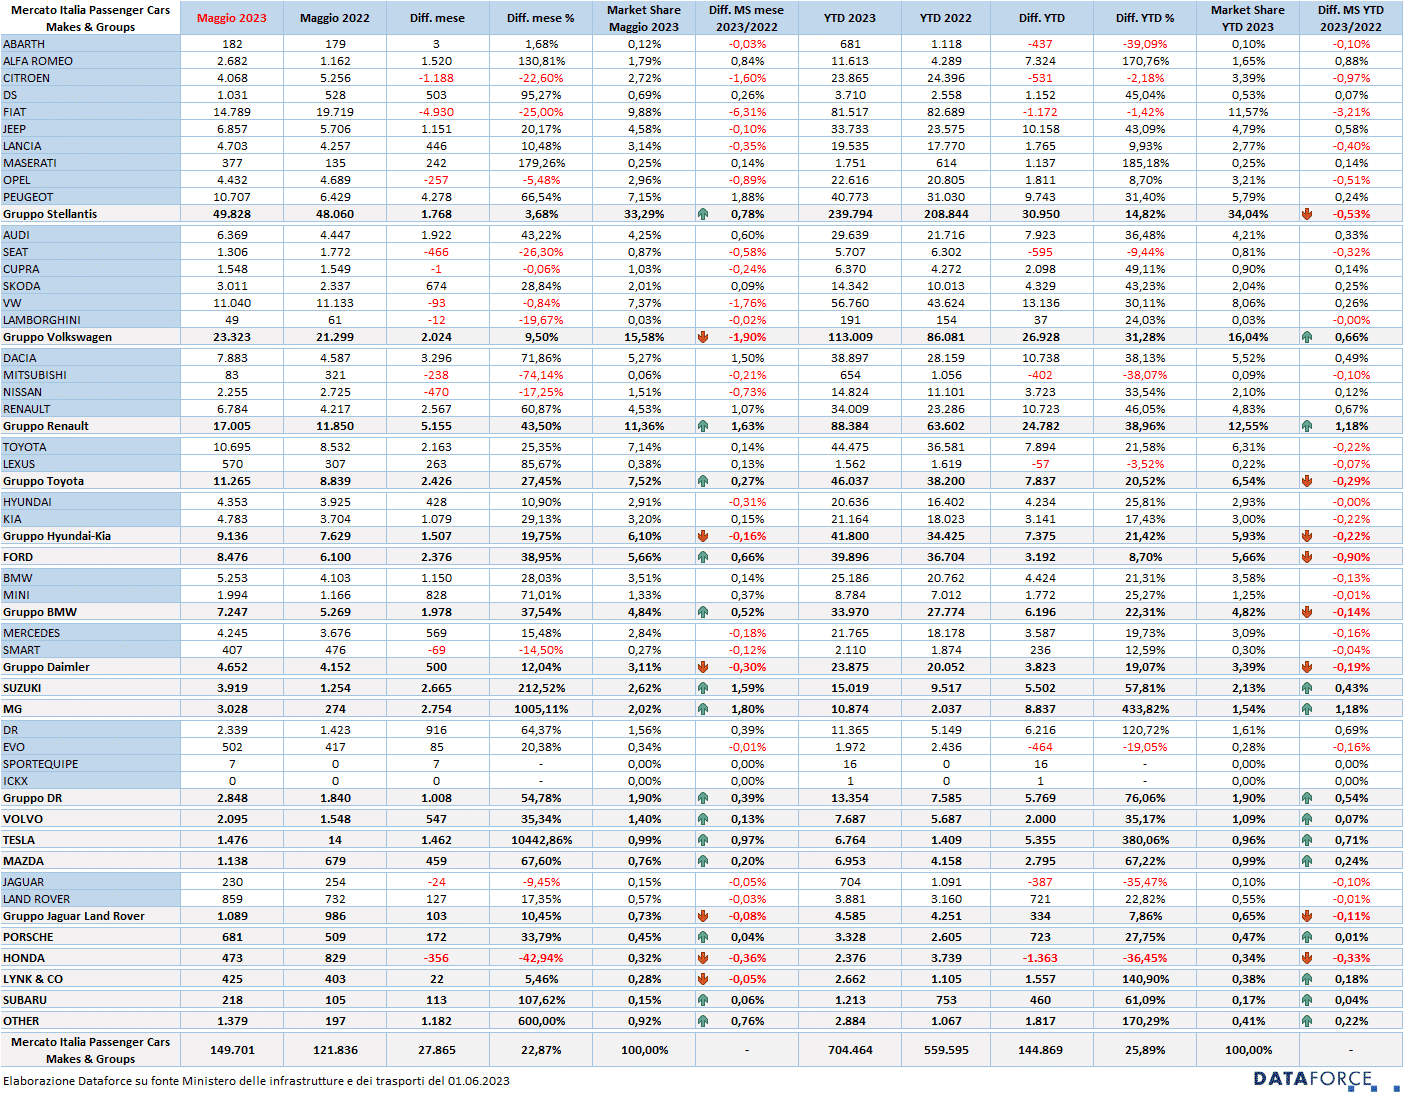Select the ALFA ROMEO row label
Viewport: 1403px width, 1095px height.
pos(38,61)
